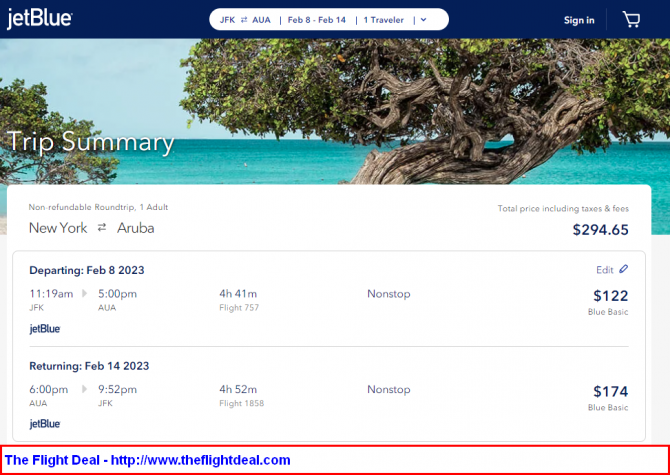The width and height of the screenshot is (670, 475).
Task: Expand the trip search dropdown chevron
Action: 423,20
